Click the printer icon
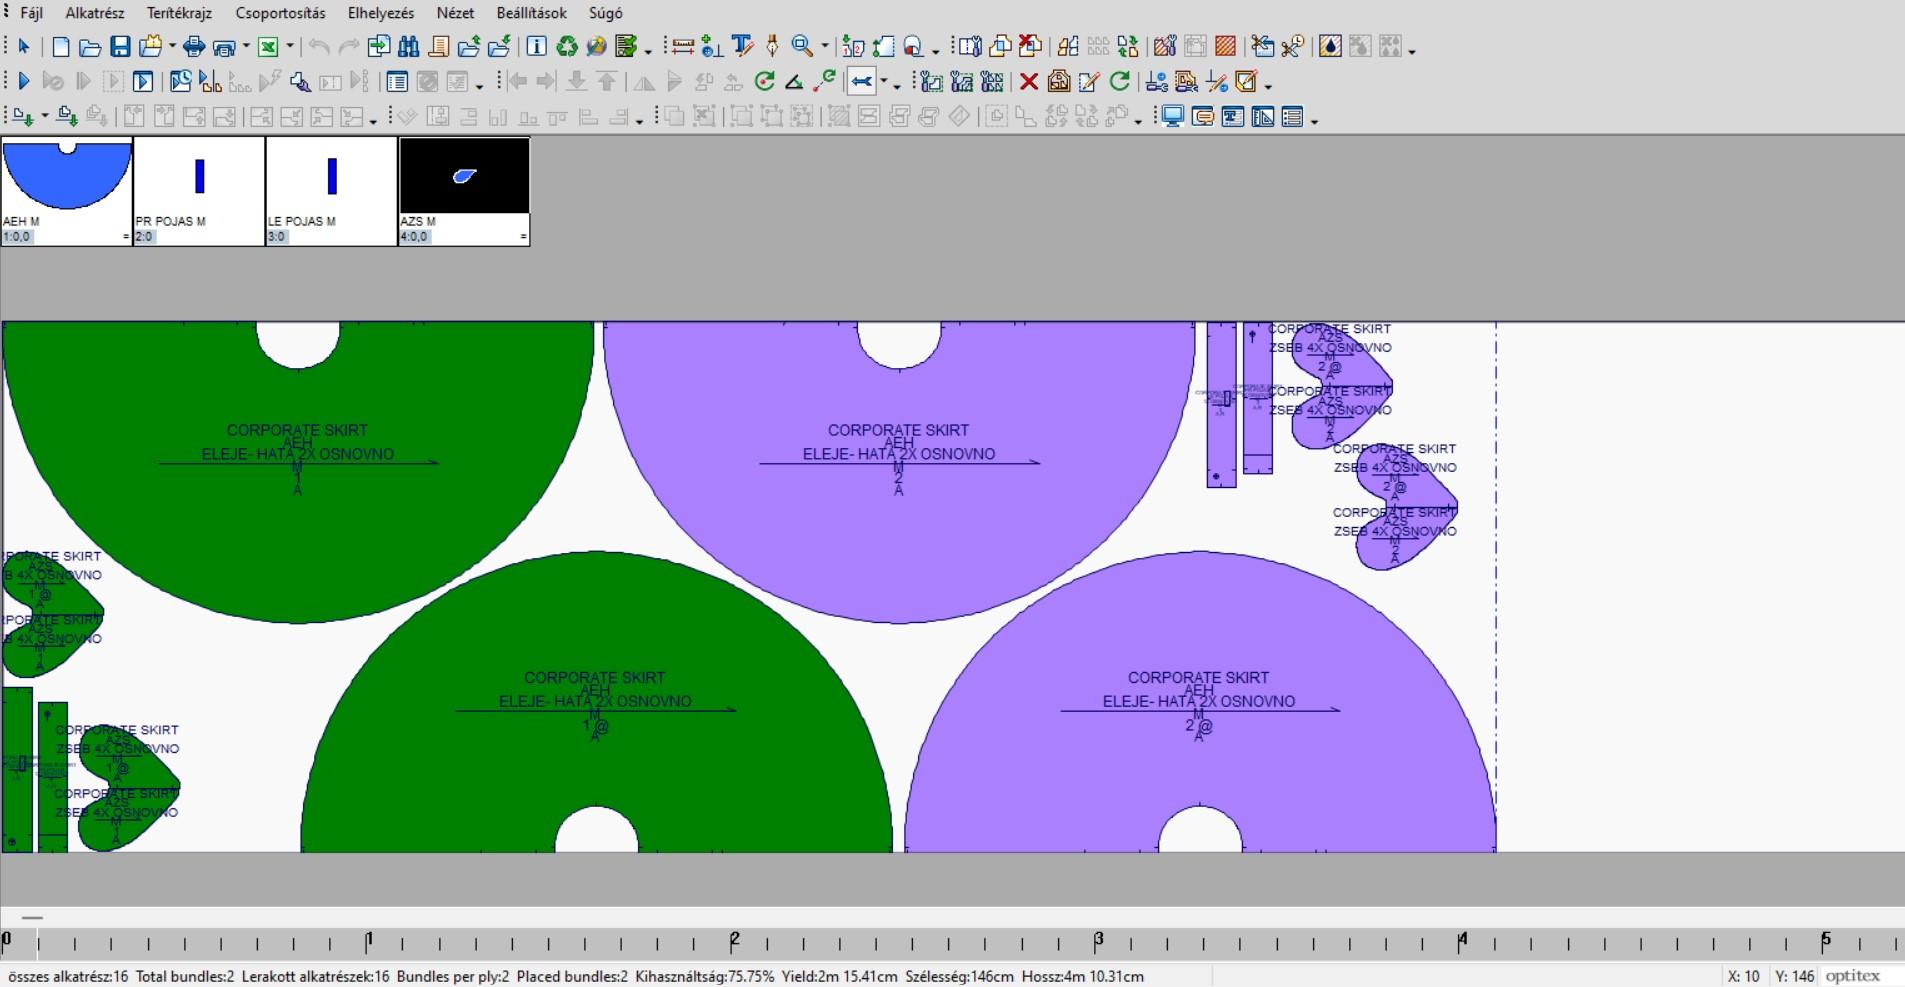Viewport: 1905px width, 987px height. click(x=194, y=46)
